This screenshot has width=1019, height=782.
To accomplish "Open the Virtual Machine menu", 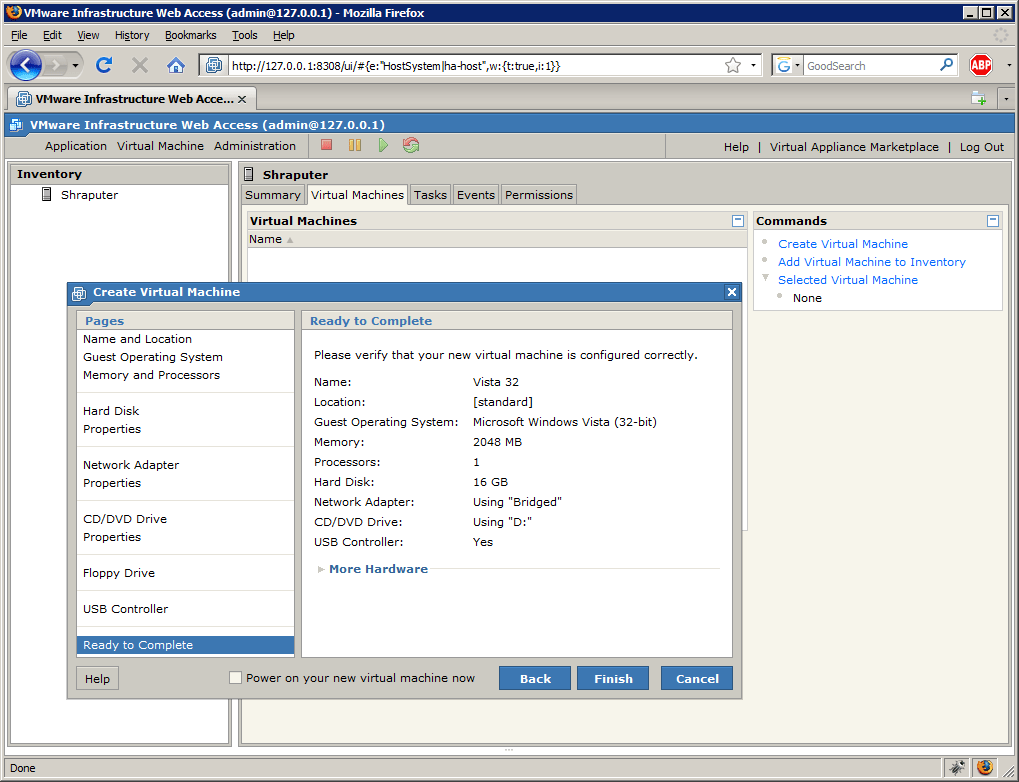I will (160, 146).
